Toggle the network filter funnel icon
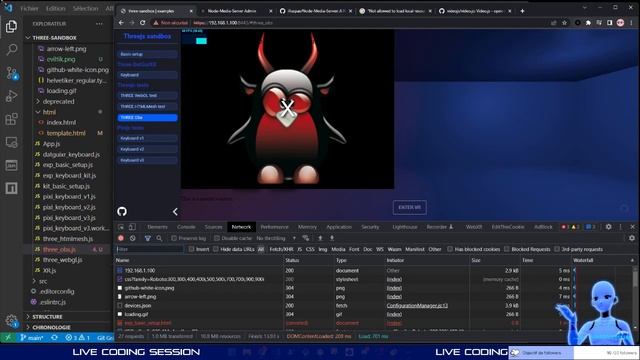The height and width of the screenshot is (360, 640). [147, 238]
